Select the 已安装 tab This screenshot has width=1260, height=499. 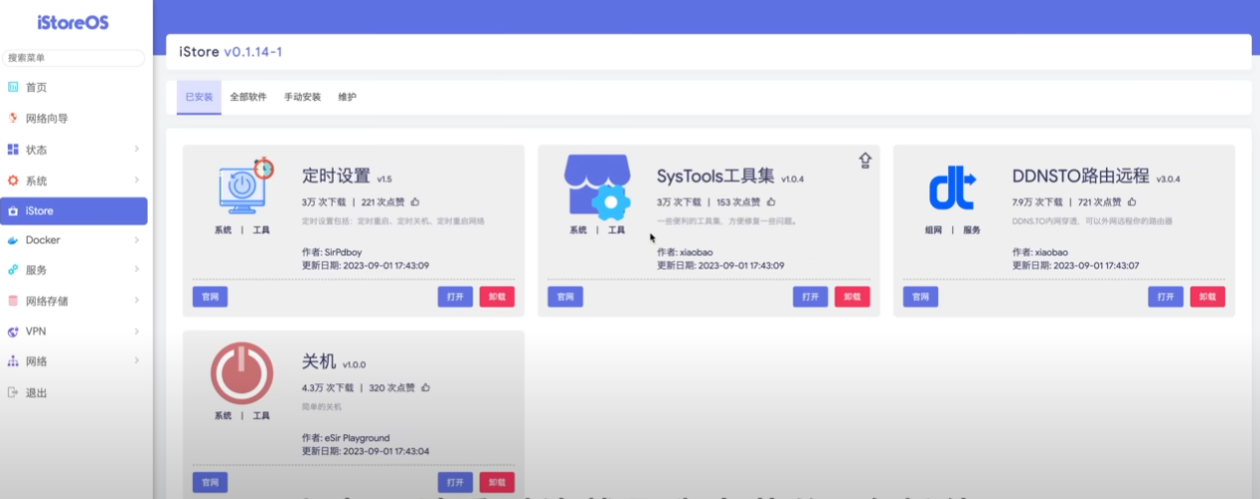[x=199, y=97]
